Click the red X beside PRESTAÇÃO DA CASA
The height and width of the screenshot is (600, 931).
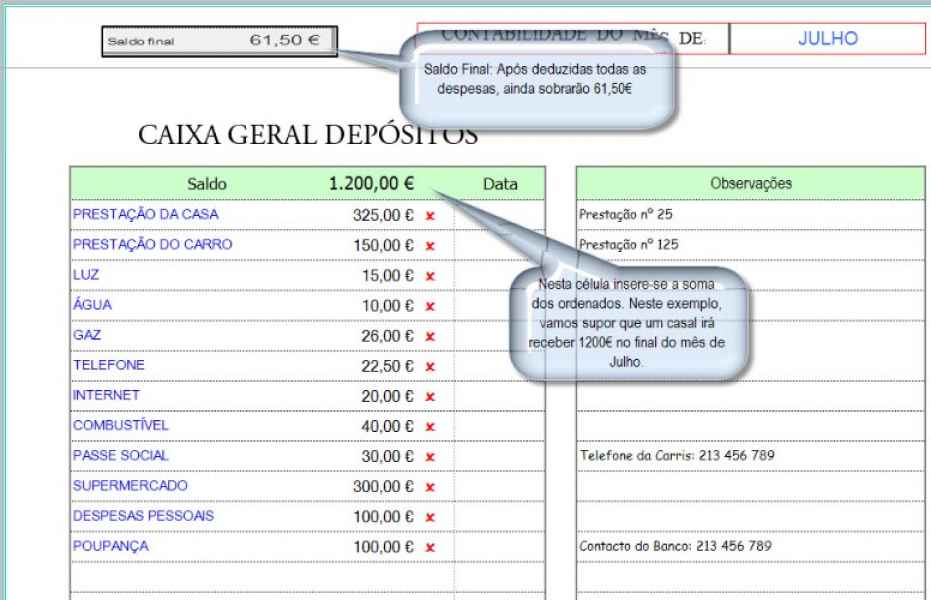click(430, 215)
